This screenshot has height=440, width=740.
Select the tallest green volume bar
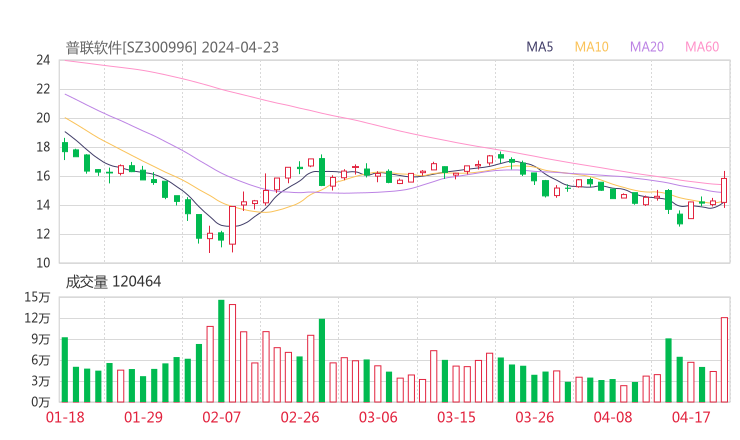(221, 351)
